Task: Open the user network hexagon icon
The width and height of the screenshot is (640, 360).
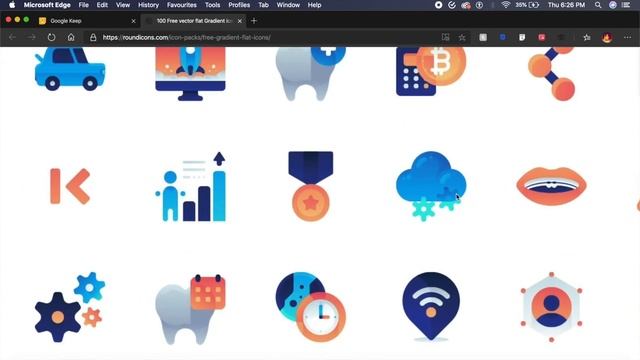Action: click(x=551, y=307)
